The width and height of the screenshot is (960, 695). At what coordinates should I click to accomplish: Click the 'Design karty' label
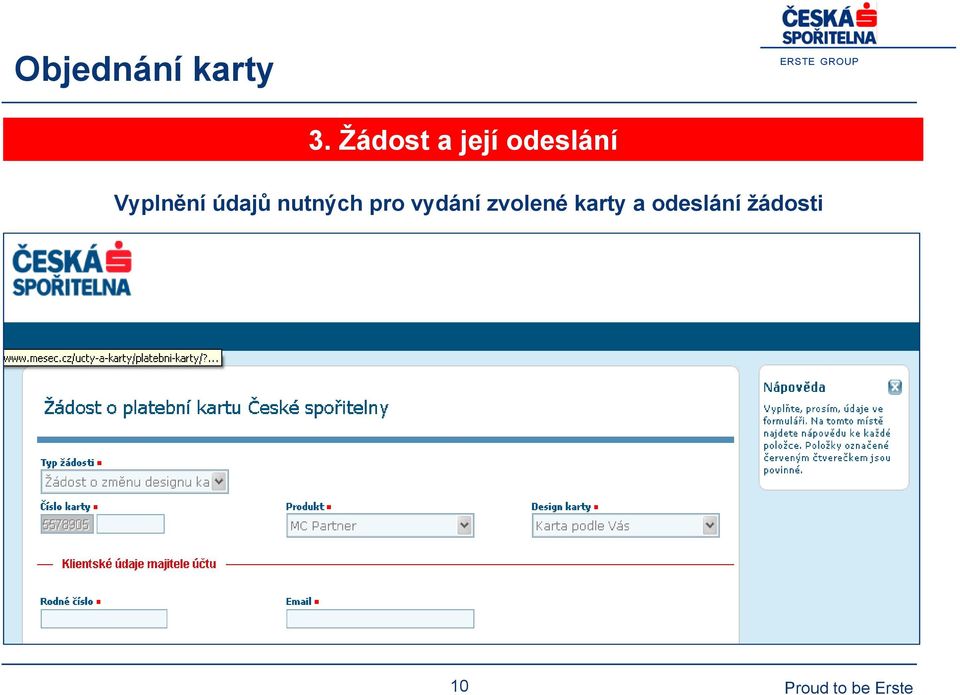561,506
